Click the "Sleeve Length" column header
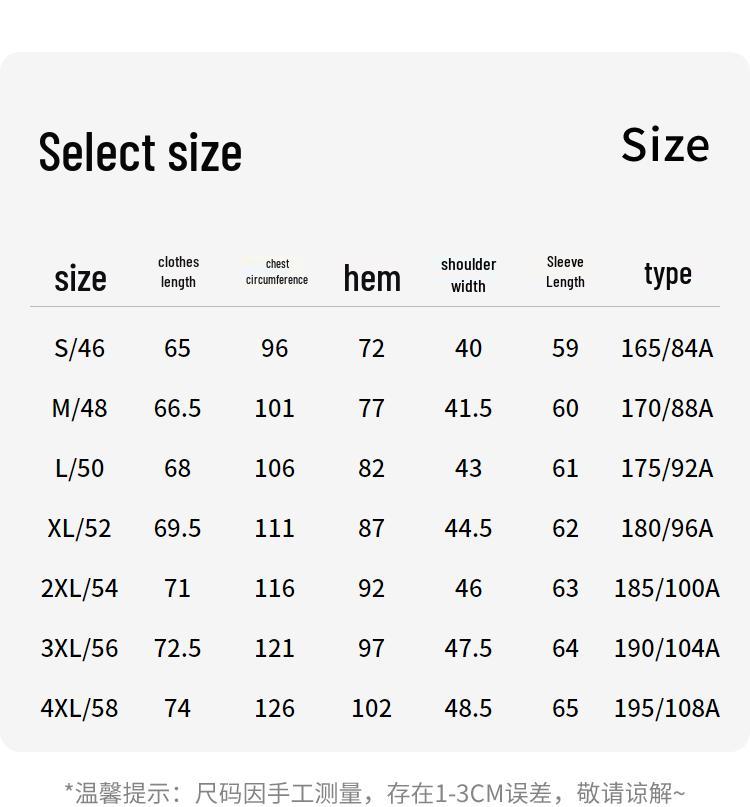The width and height of the screenshot is (750, 807). point(565,272)
